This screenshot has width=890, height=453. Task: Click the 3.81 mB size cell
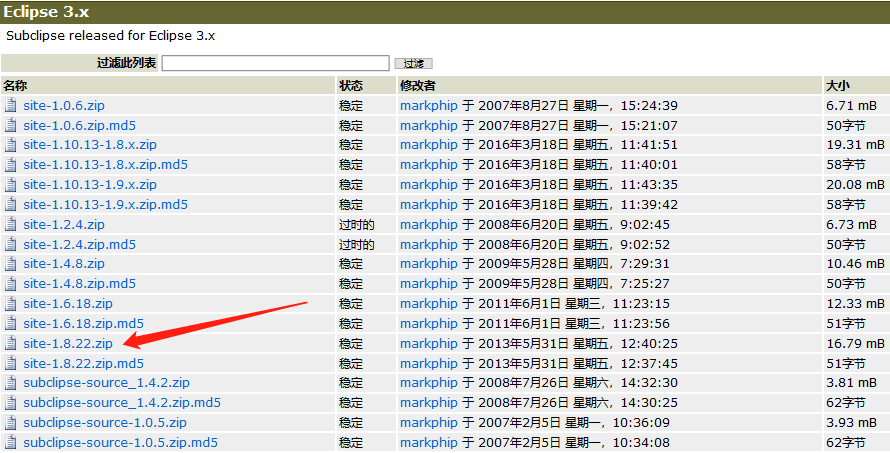point(851,383)
